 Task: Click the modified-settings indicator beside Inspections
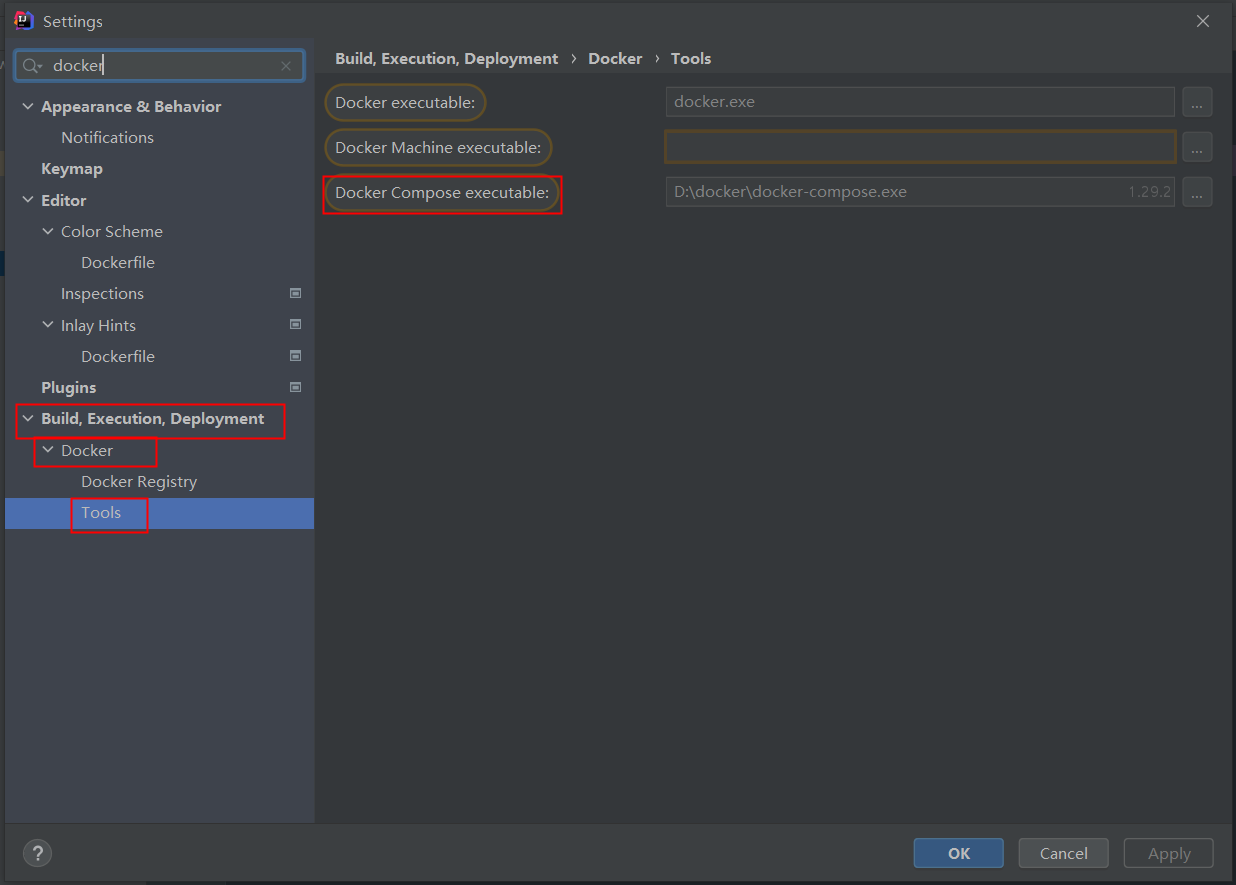click(x=295, y=292)
